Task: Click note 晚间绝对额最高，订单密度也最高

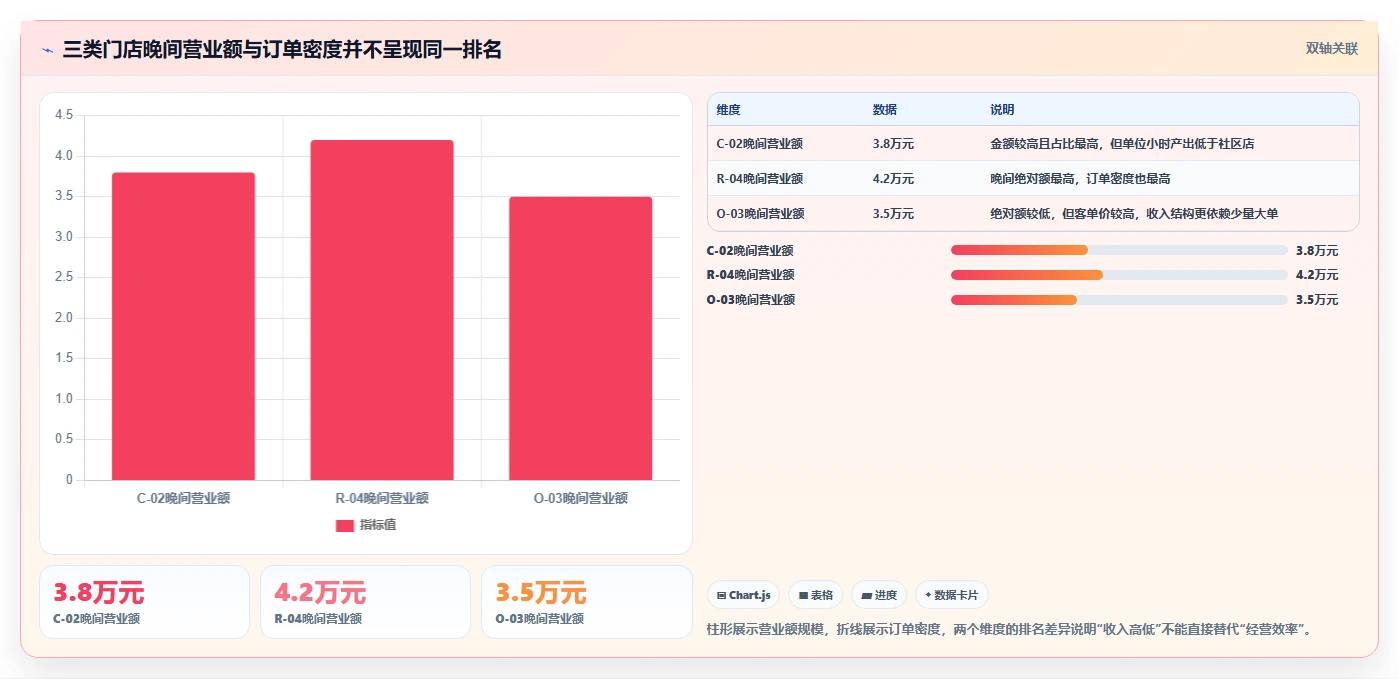Action: pos(1080,179)
